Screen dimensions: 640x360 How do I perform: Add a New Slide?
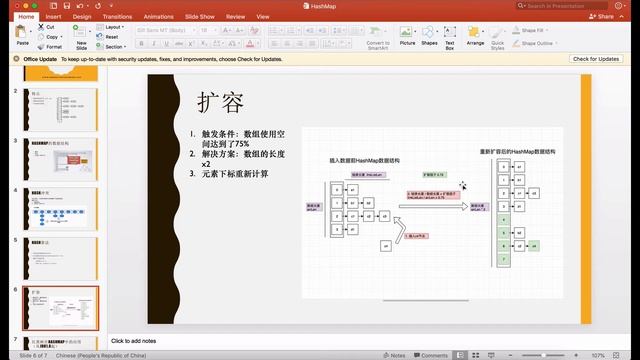[x=80, y=37]
